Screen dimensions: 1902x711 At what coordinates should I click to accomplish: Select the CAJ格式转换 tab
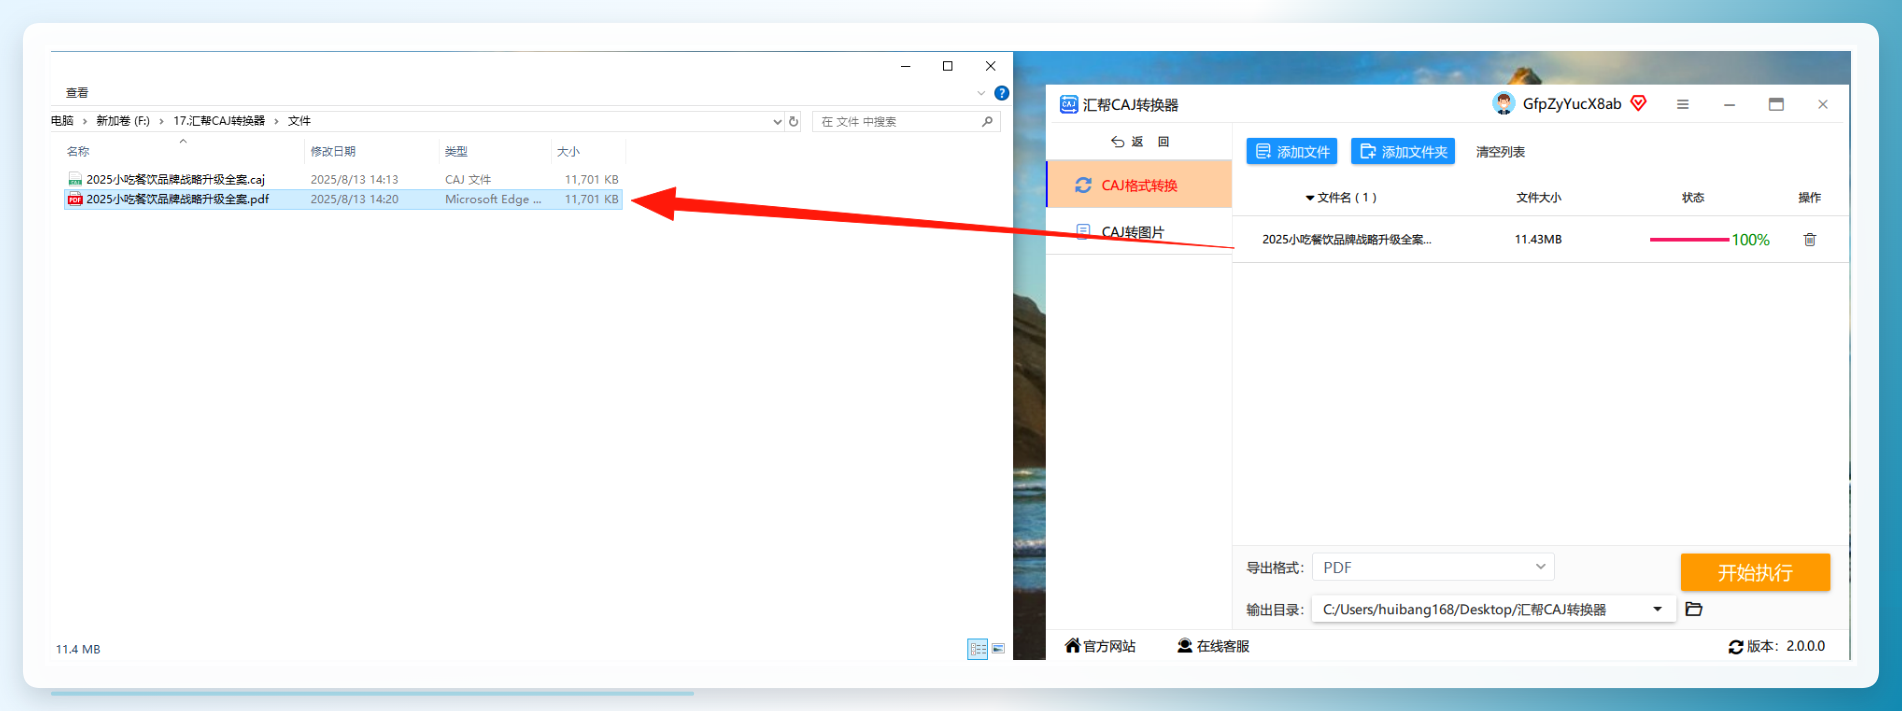click(x=1139, y=185)
